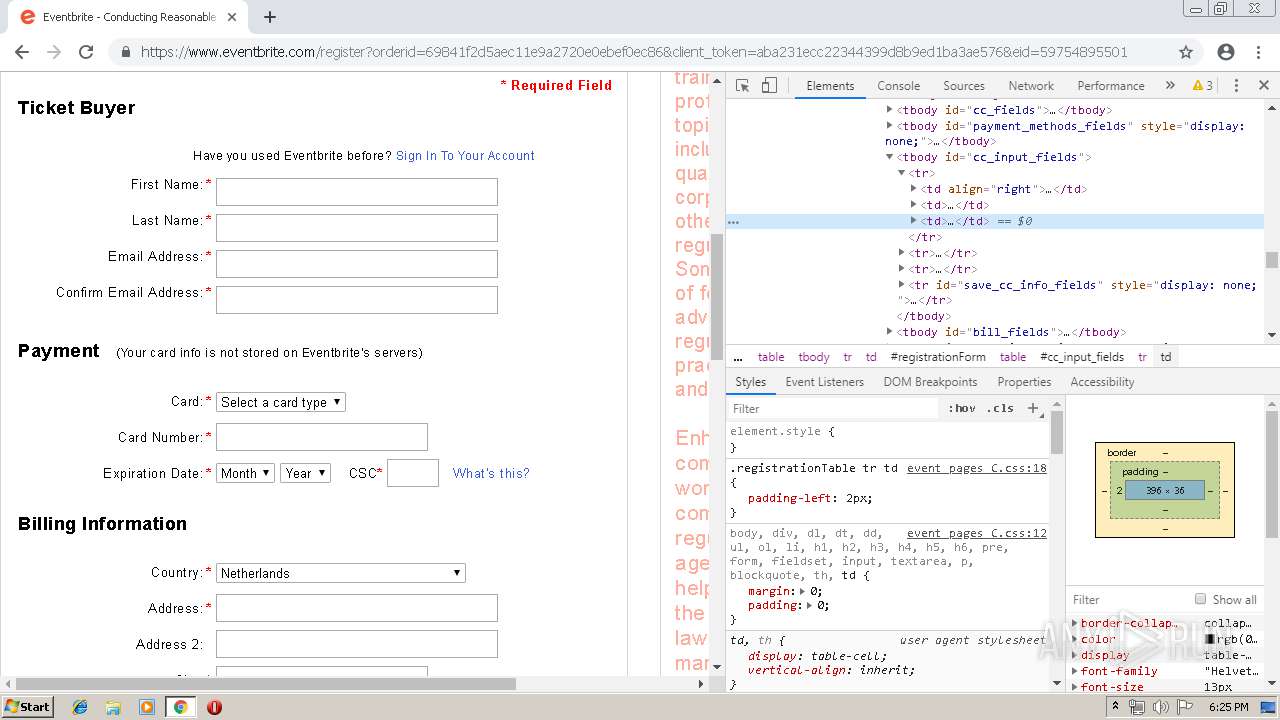This screenshot has width=1280, height=720.
Task: Close the Eventbrite browser tab
Action: pos(232,17)
